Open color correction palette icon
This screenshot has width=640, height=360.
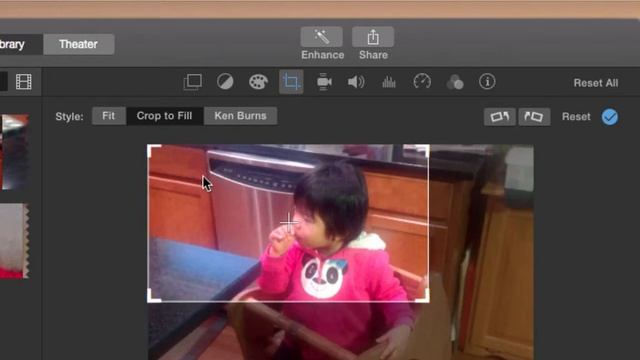[x=258, y=82]
